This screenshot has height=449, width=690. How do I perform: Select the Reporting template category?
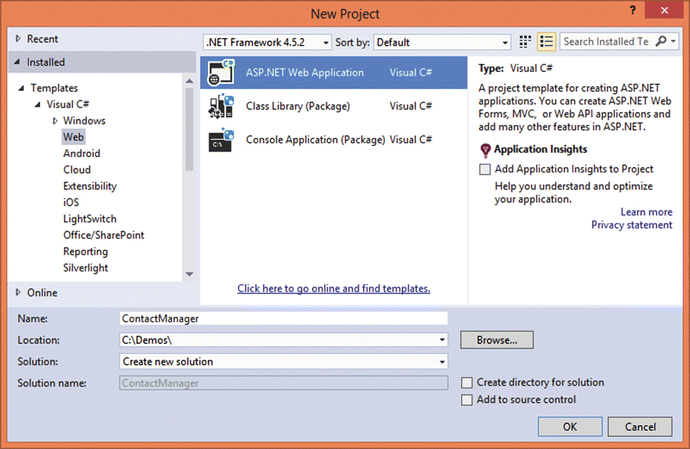(x=85, y=251)
